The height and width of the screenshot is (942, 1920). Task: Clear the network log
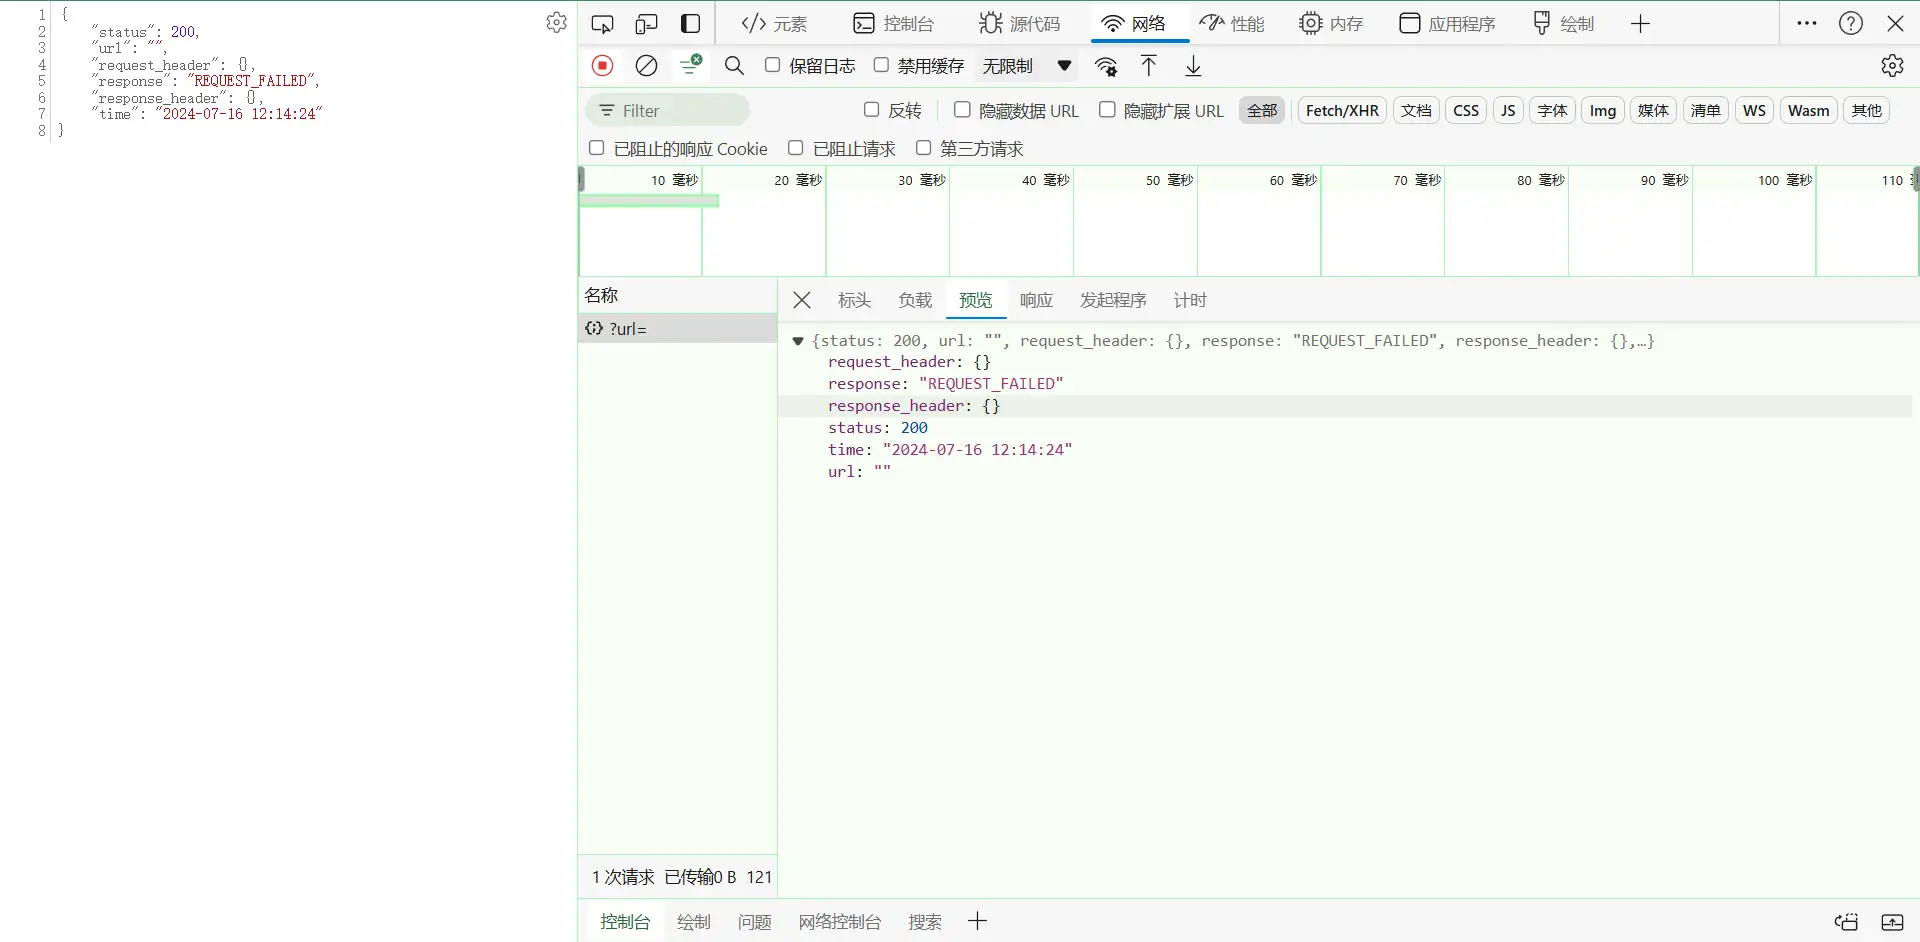[647, 66]
